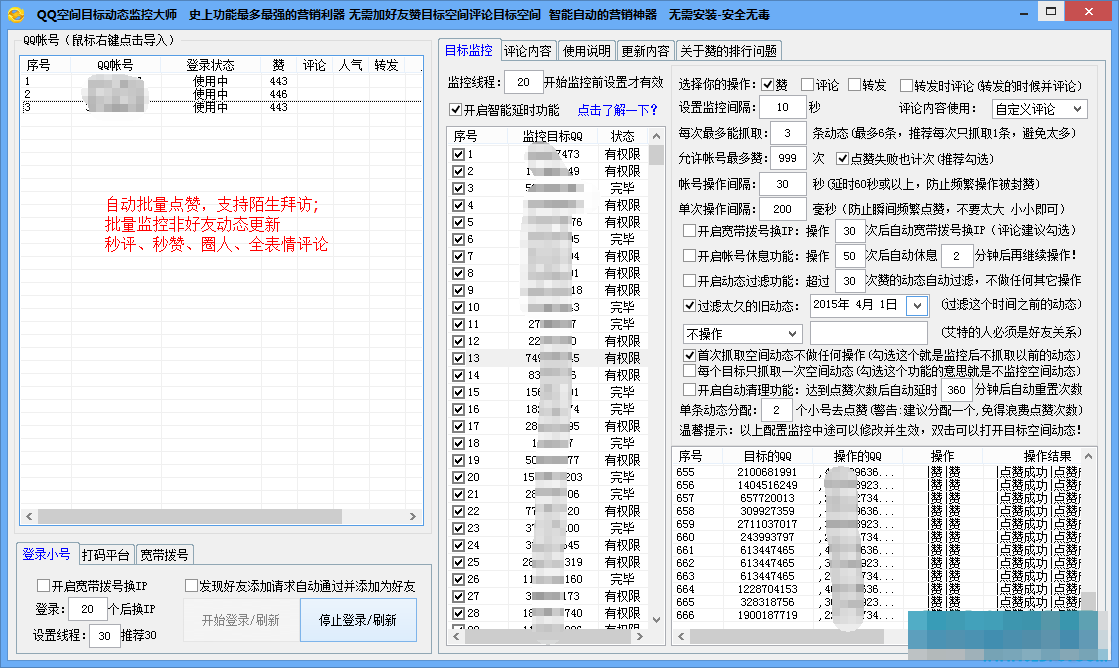Click the QQ account list horizontal scrollbar
This screenshot has height=668, width=1119.
click(x=190, y=516)
